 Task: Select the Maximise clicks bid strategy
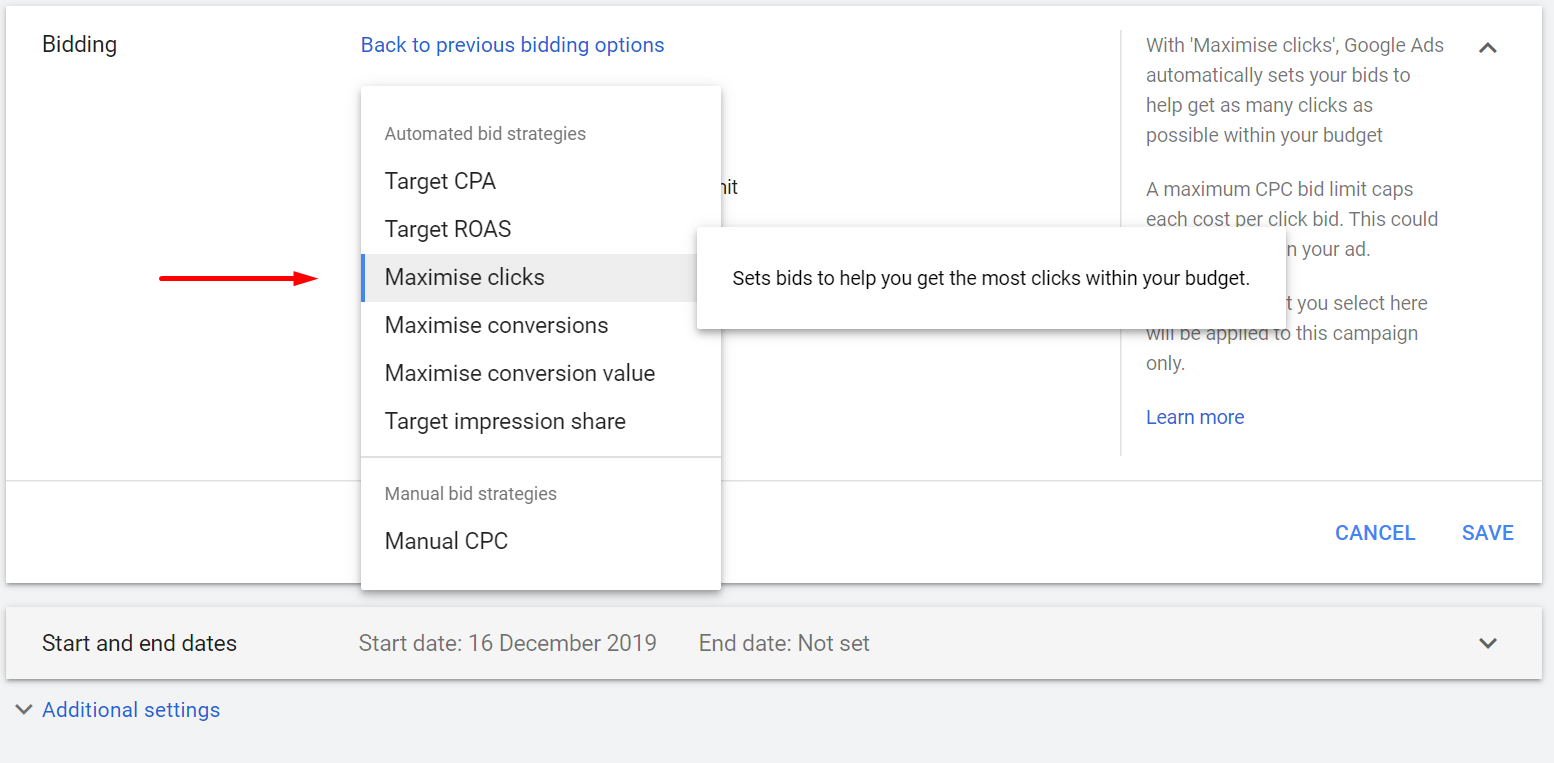464,277
